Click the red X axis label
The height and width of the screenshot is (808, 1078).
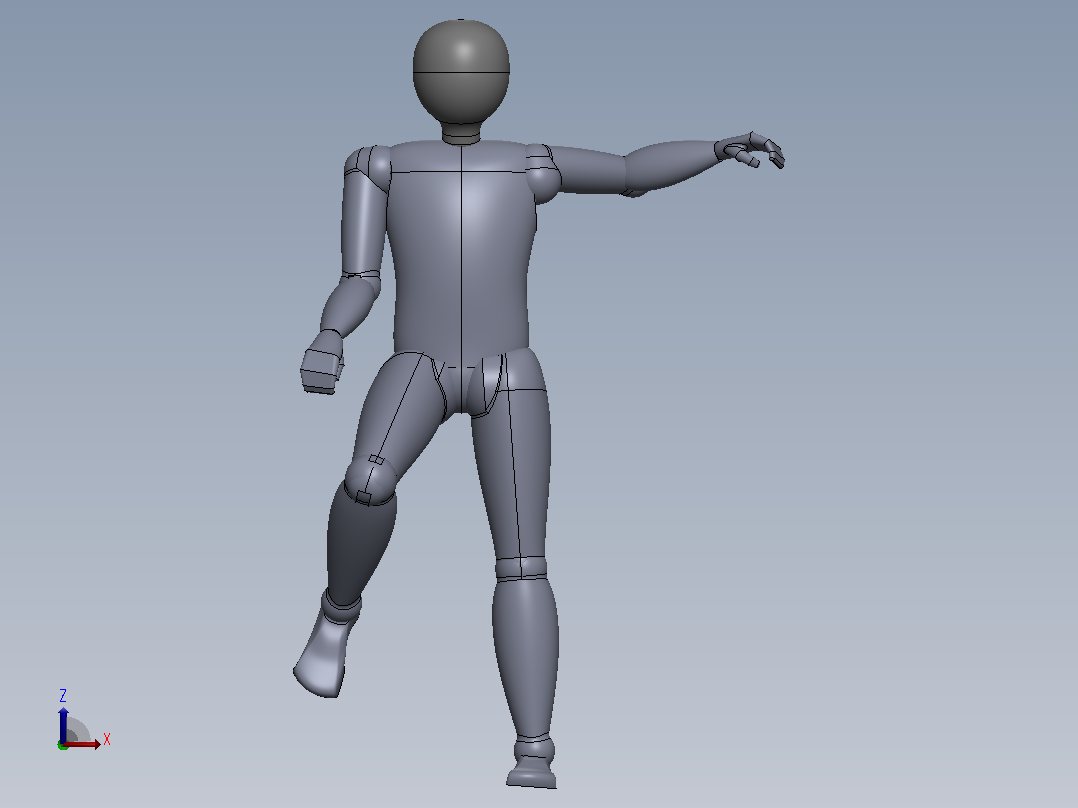107,740
